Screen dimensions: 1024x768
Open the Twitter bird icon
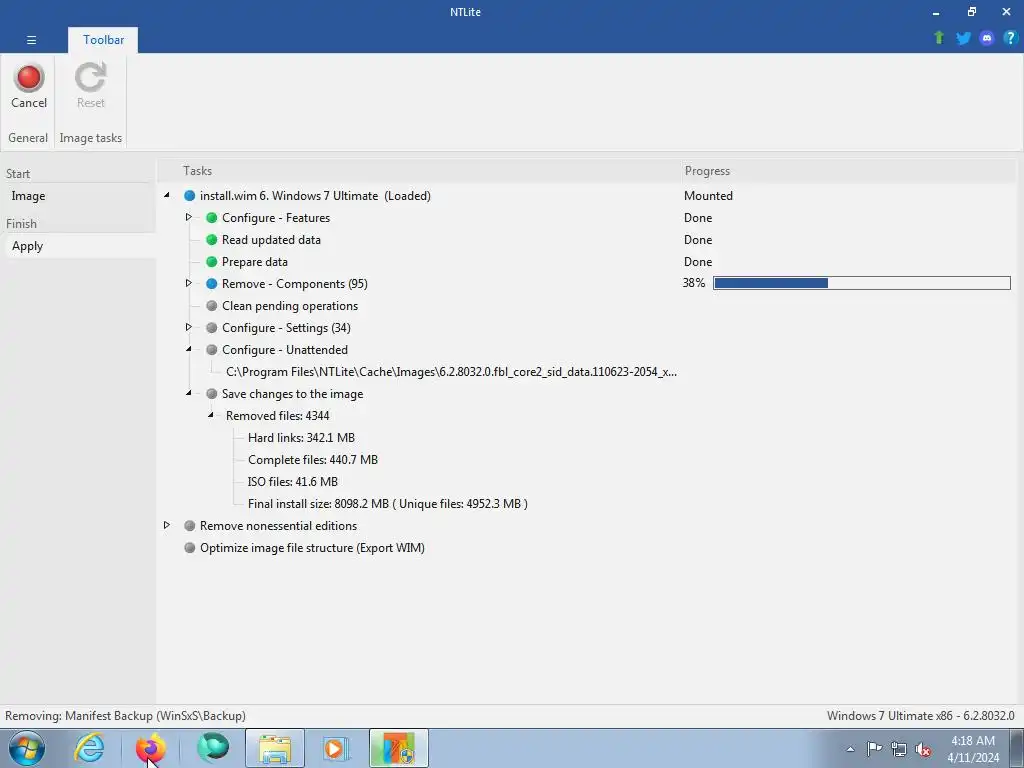(963, 38)
